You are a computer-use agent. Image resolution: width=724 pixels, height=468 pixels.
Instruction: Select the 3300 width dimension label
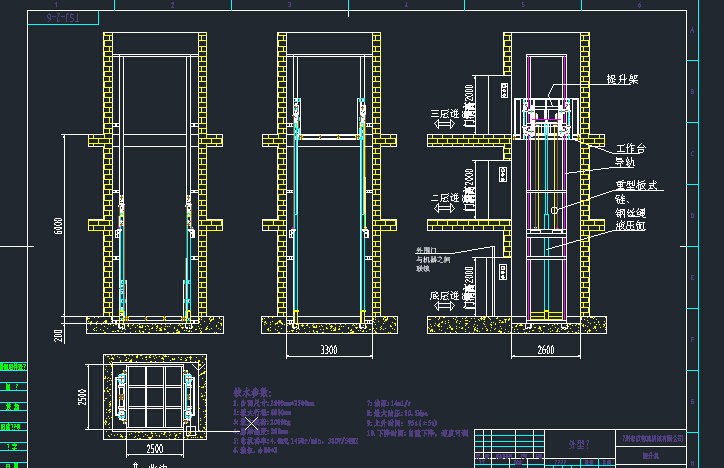(329, 349)
